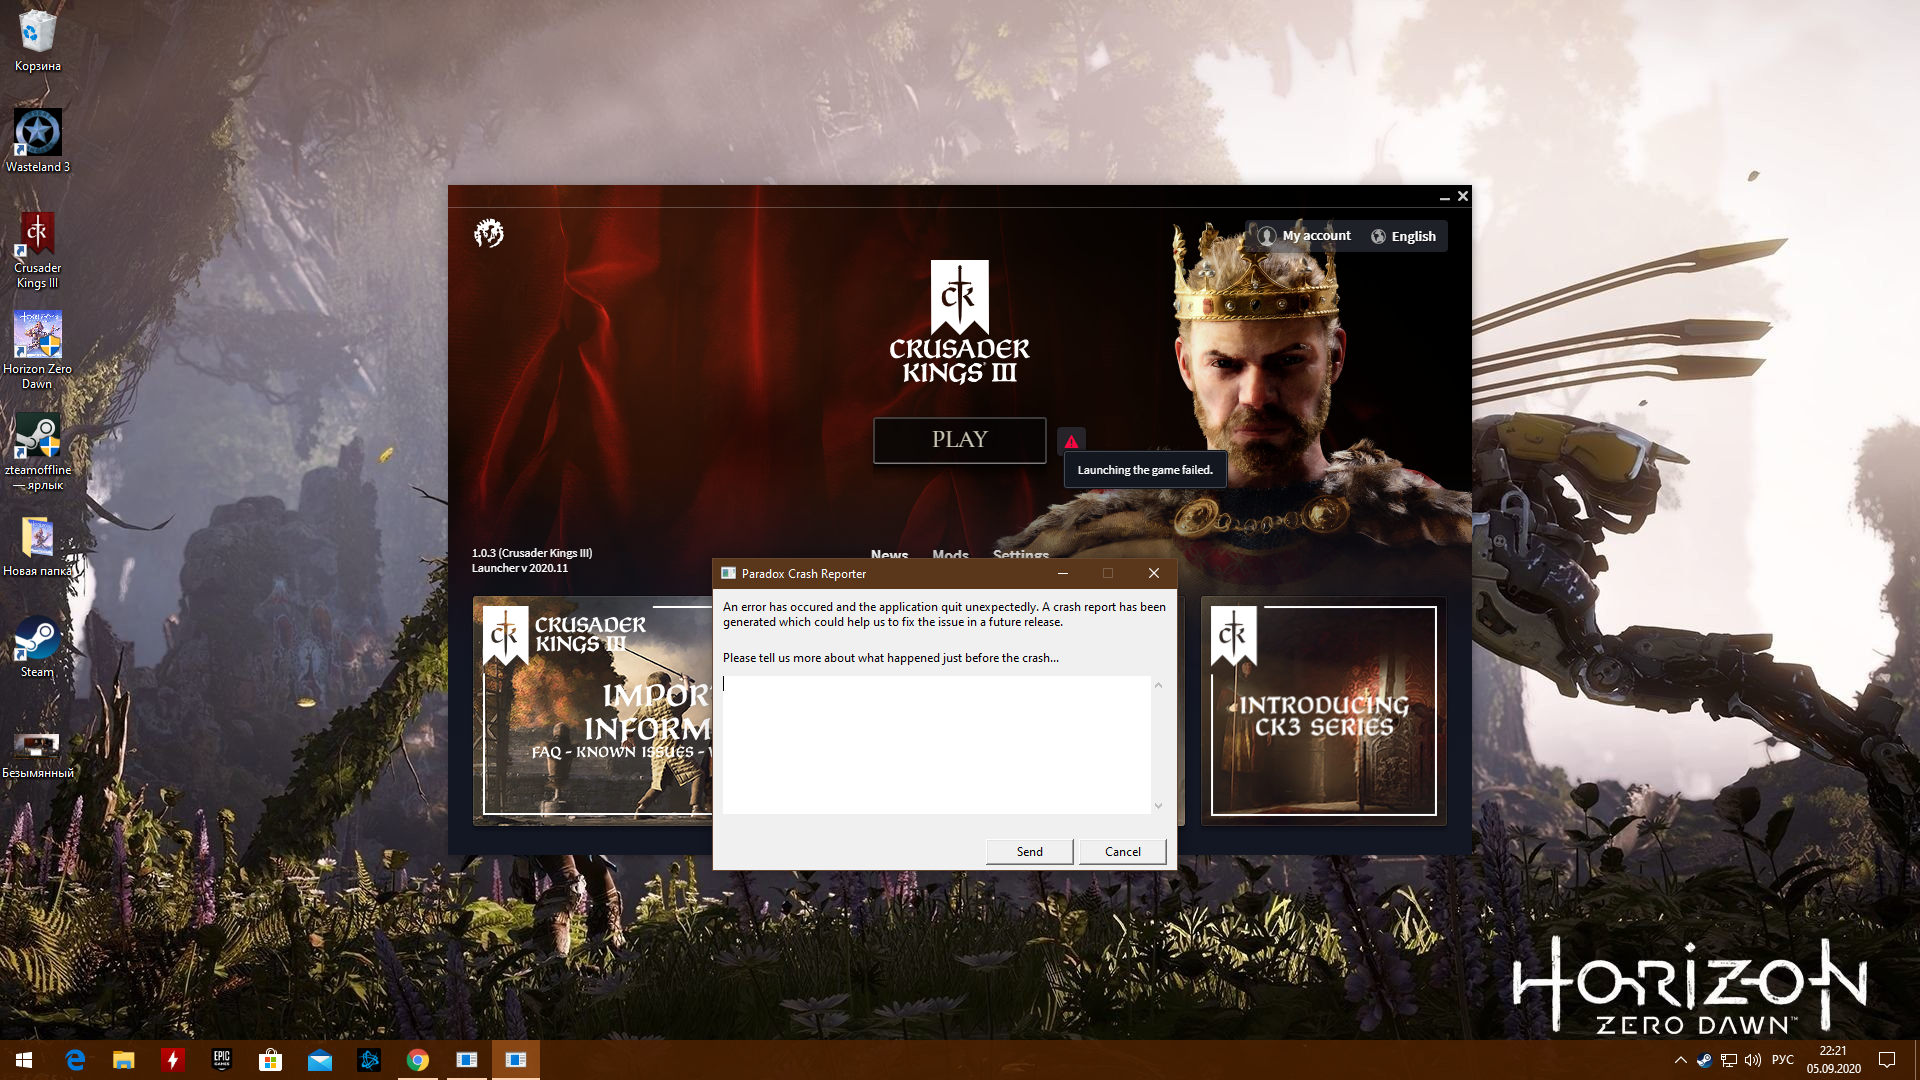1920x1080 pixels.
Task: Open Microsoft Store from the taskbar
Action: coord(270,1060)
